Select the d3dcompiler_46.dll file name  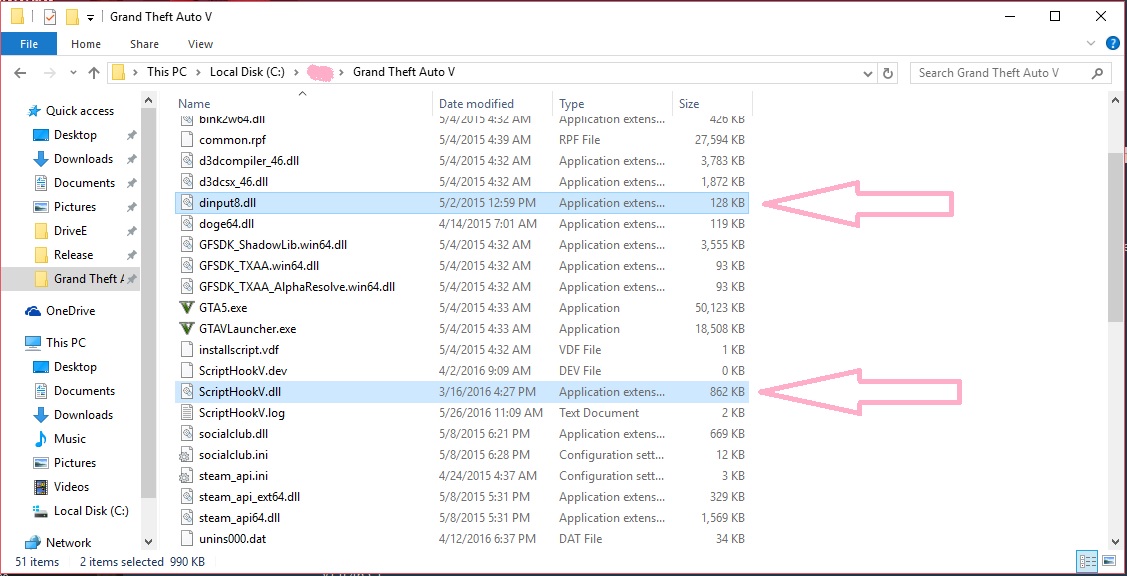[x=249, y=161]
